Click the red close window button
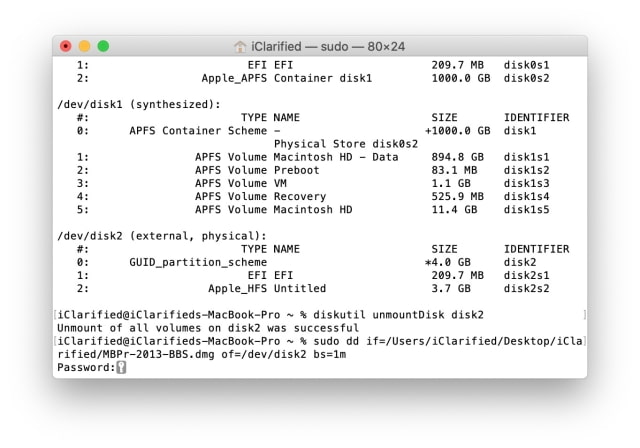This screenshot has width=640, height=448. 66,46
